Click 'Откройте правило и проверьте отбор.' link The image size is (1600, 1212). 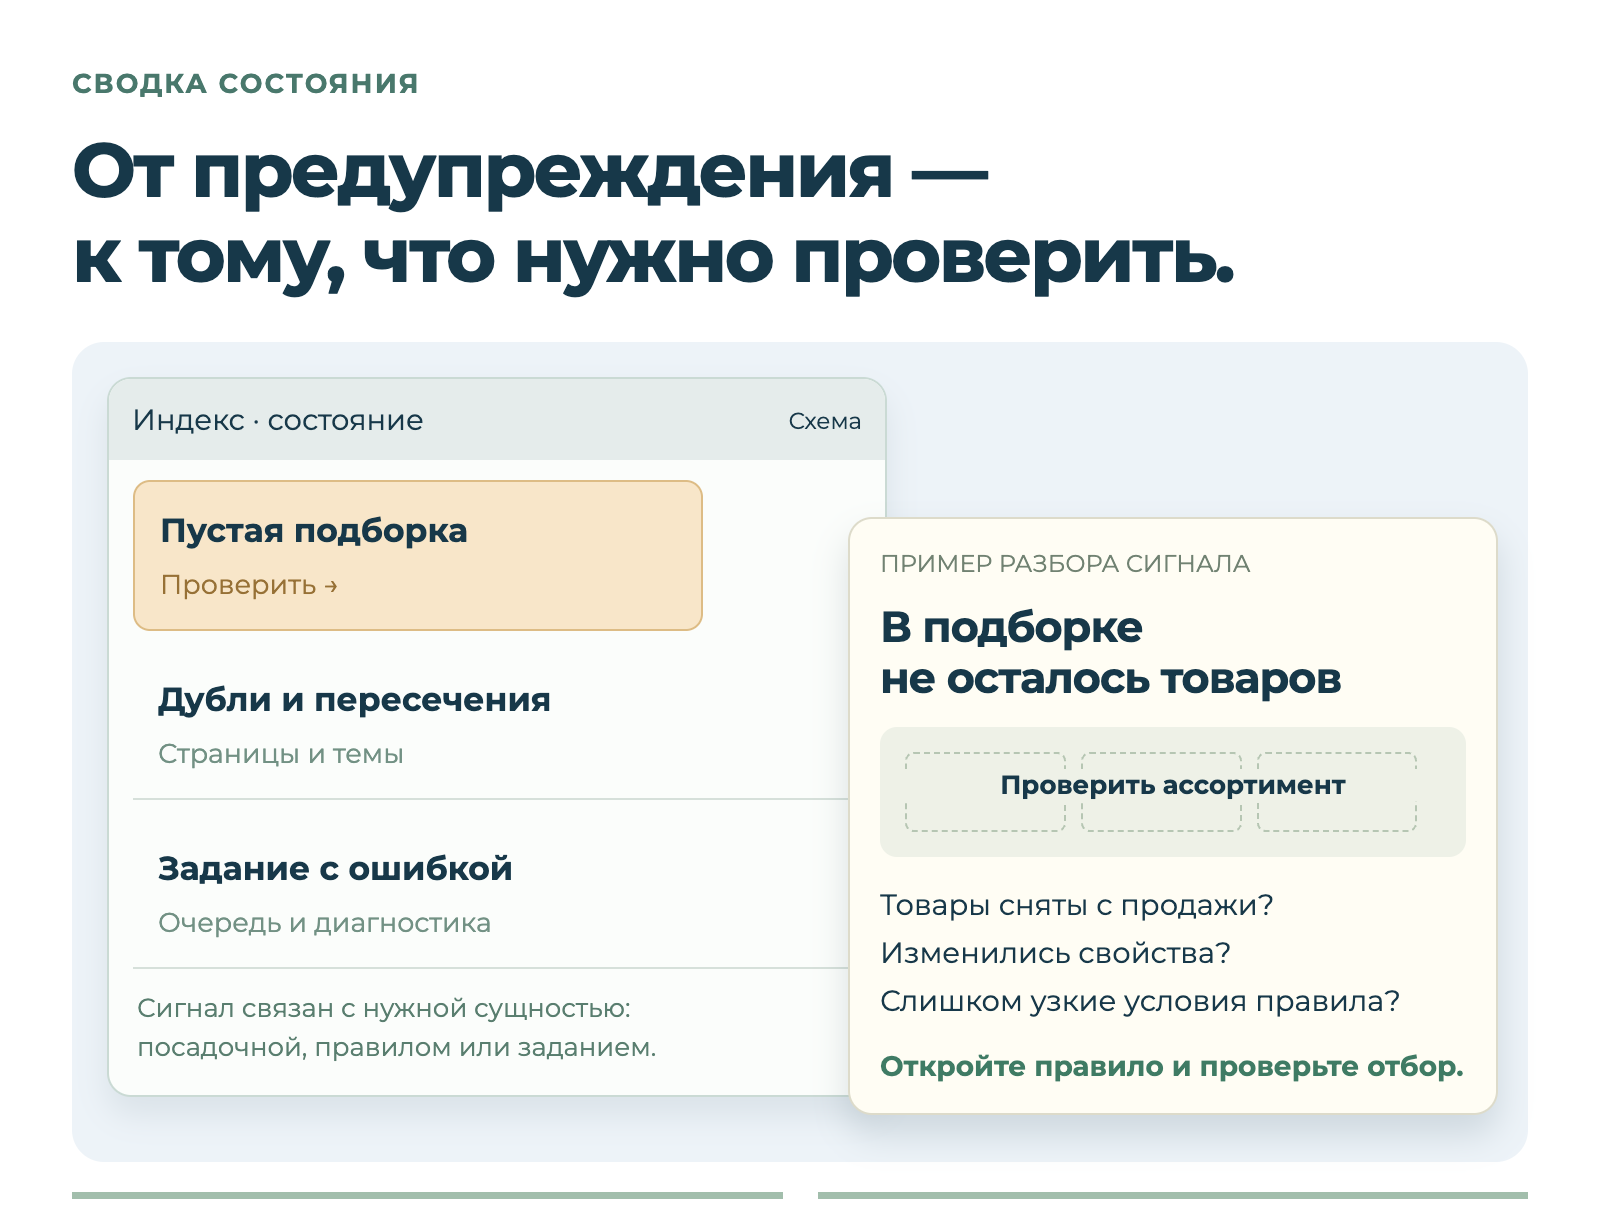[x=1171, y=1067]
